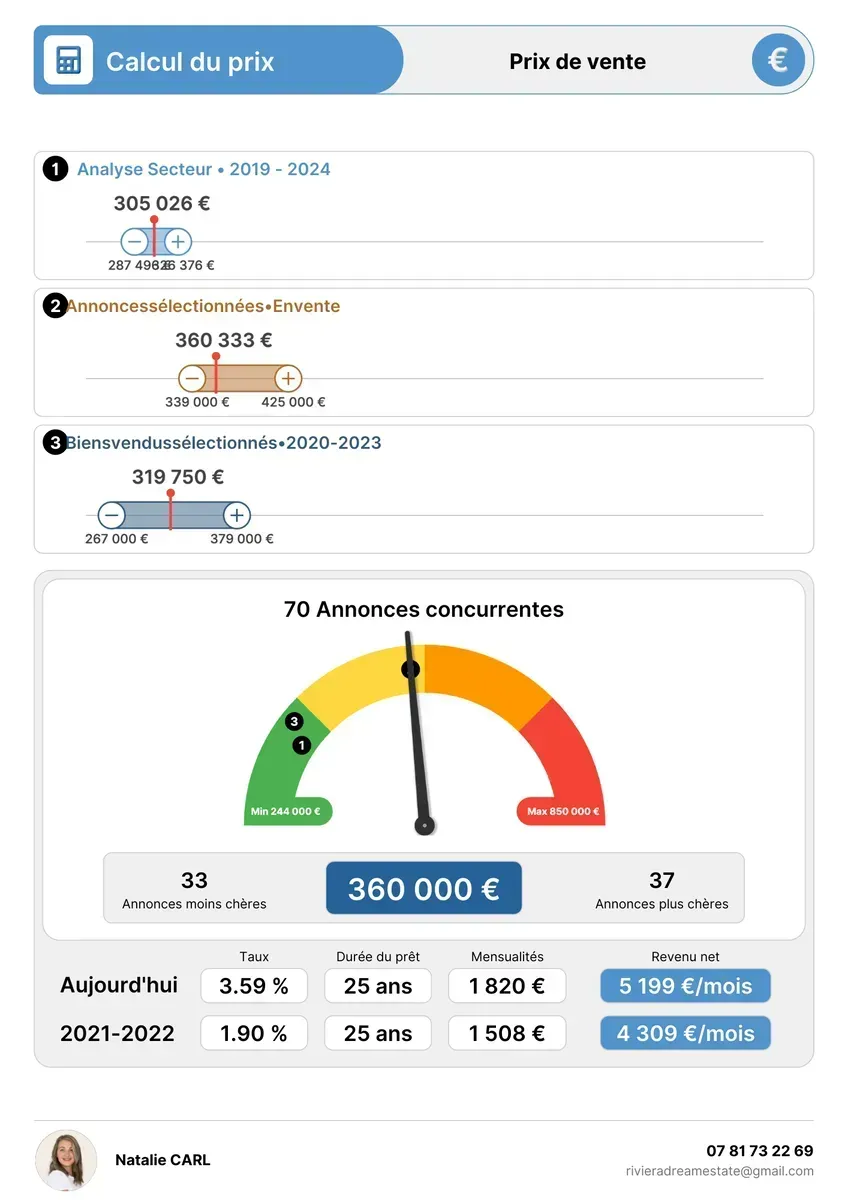Click the 5 199 €/mois net income button
This screenshot has height=1200, width=848.
(x=685, y=986)
